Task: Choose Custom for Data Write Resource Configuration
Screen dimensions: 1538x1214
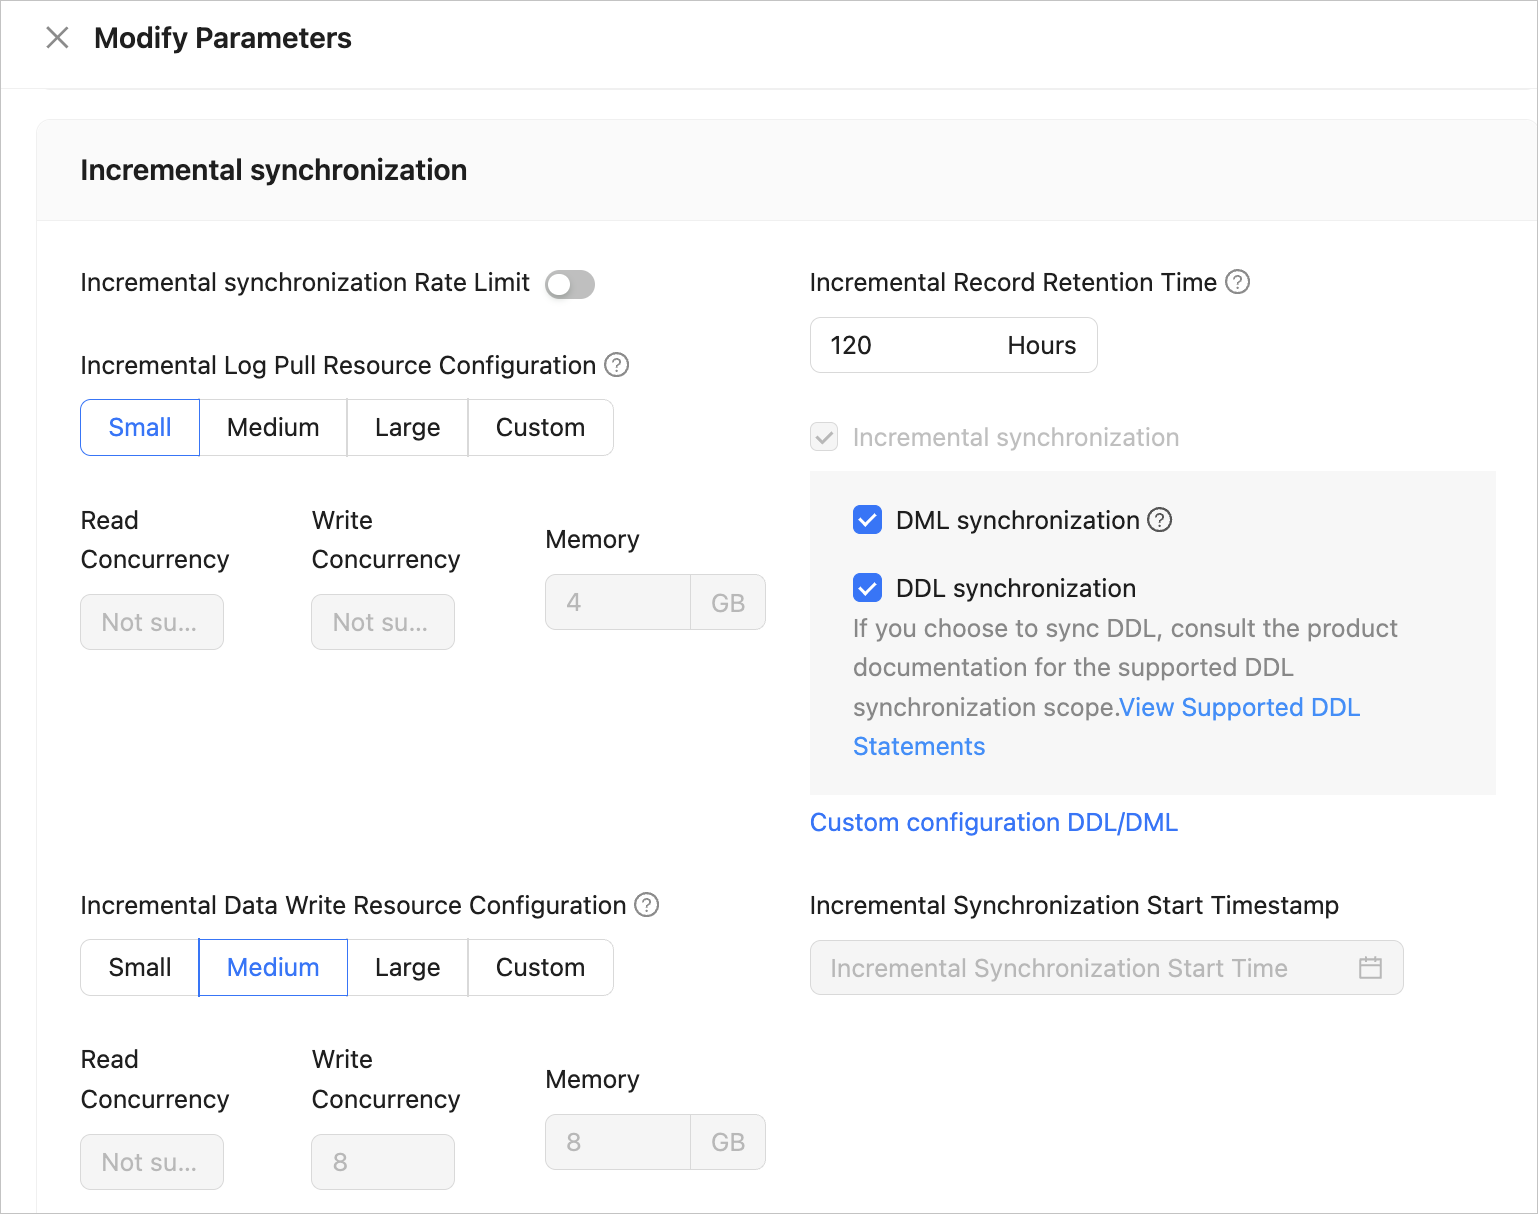Action: pos(540,968)
